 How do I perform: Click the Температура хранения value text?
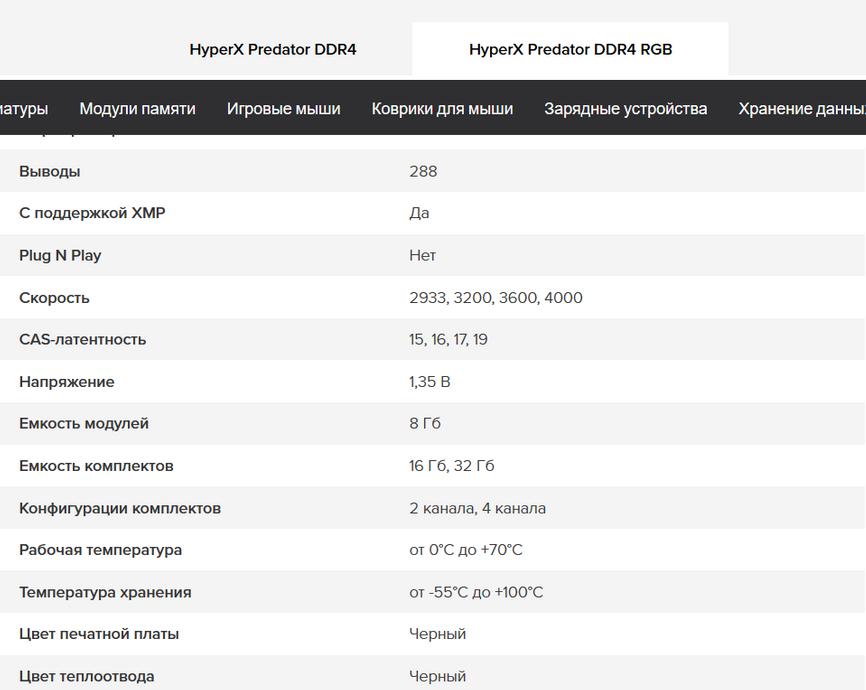point(476,592)
